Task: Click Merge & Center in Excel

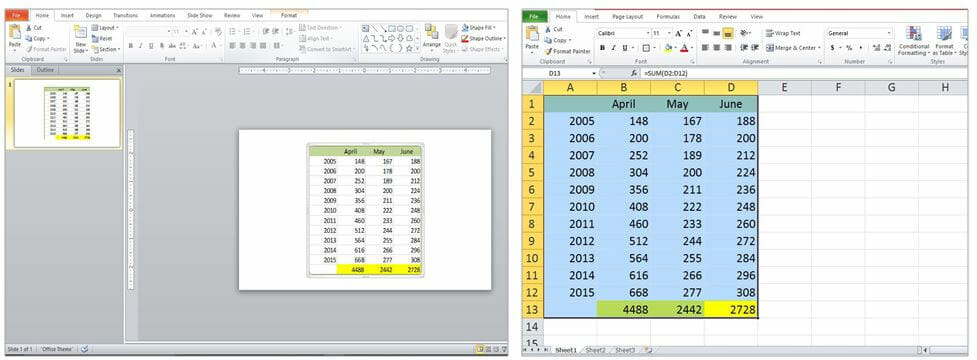Action: coord(793,48)
